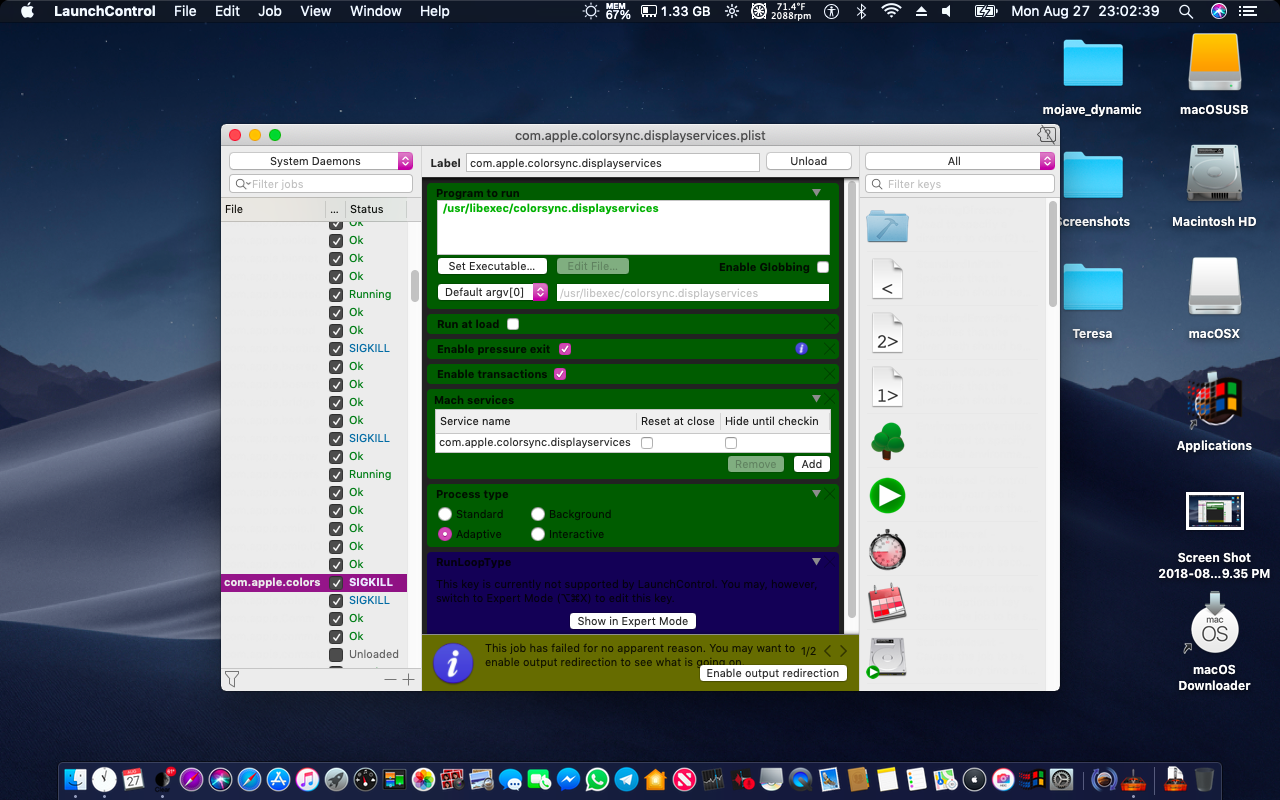Remove the Run at load key with its X

pyautogui.click(x=829, y=324)
